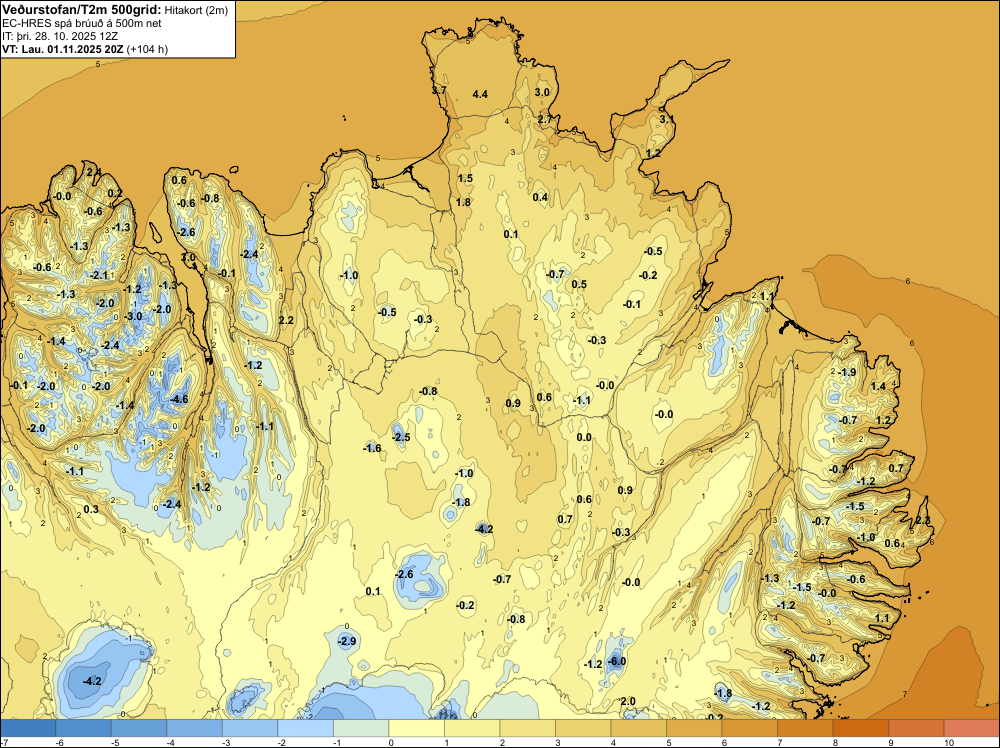Viewport: 1000px width, 748px height.
Task: Click the 3.7 temperature value
Action: 439,91
